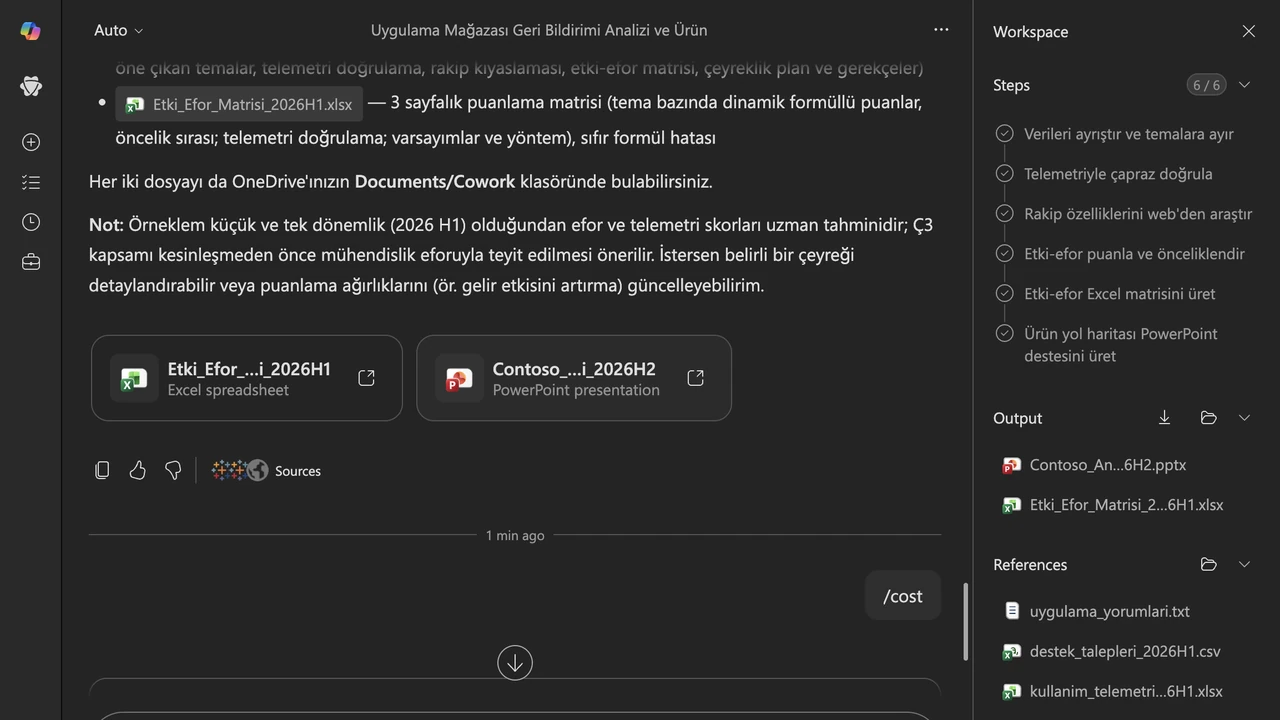Open the more options ellipsis menu
Screen dimensions: 1280x720
click(941, 30)
